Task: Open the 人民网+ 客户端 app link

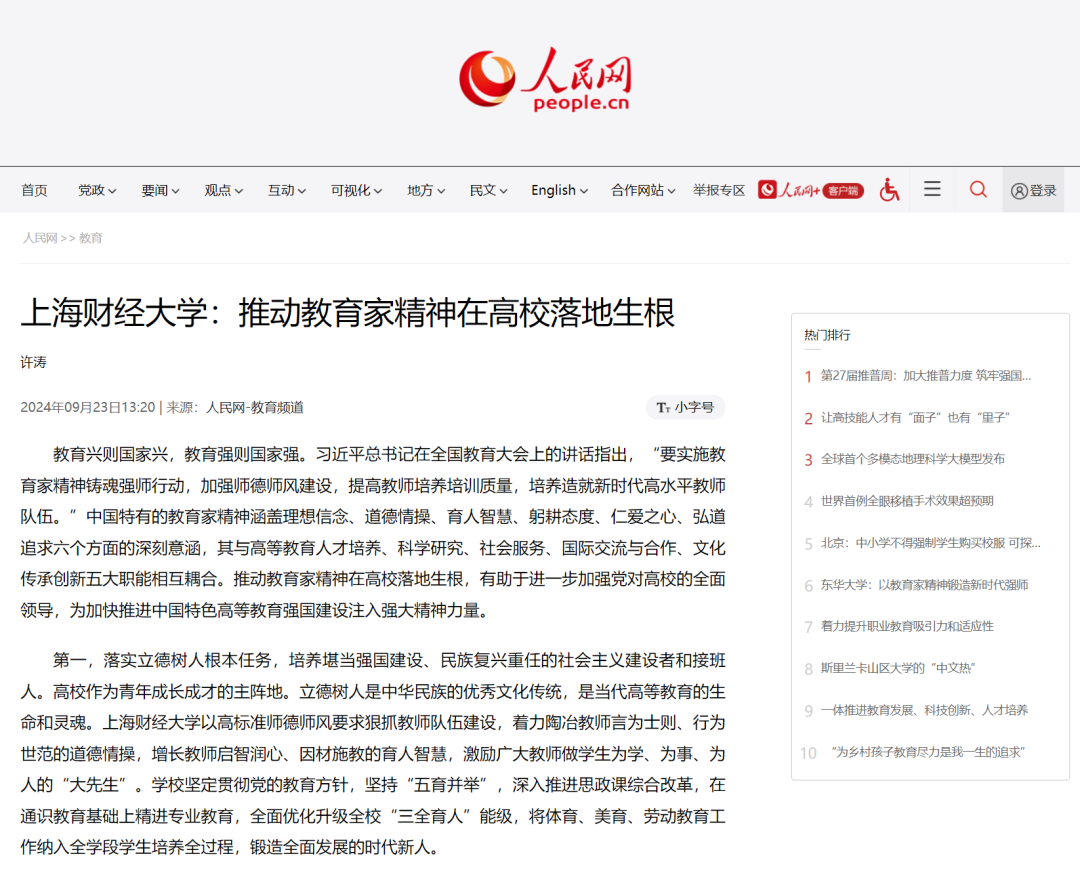Action: tap(811, 190)
